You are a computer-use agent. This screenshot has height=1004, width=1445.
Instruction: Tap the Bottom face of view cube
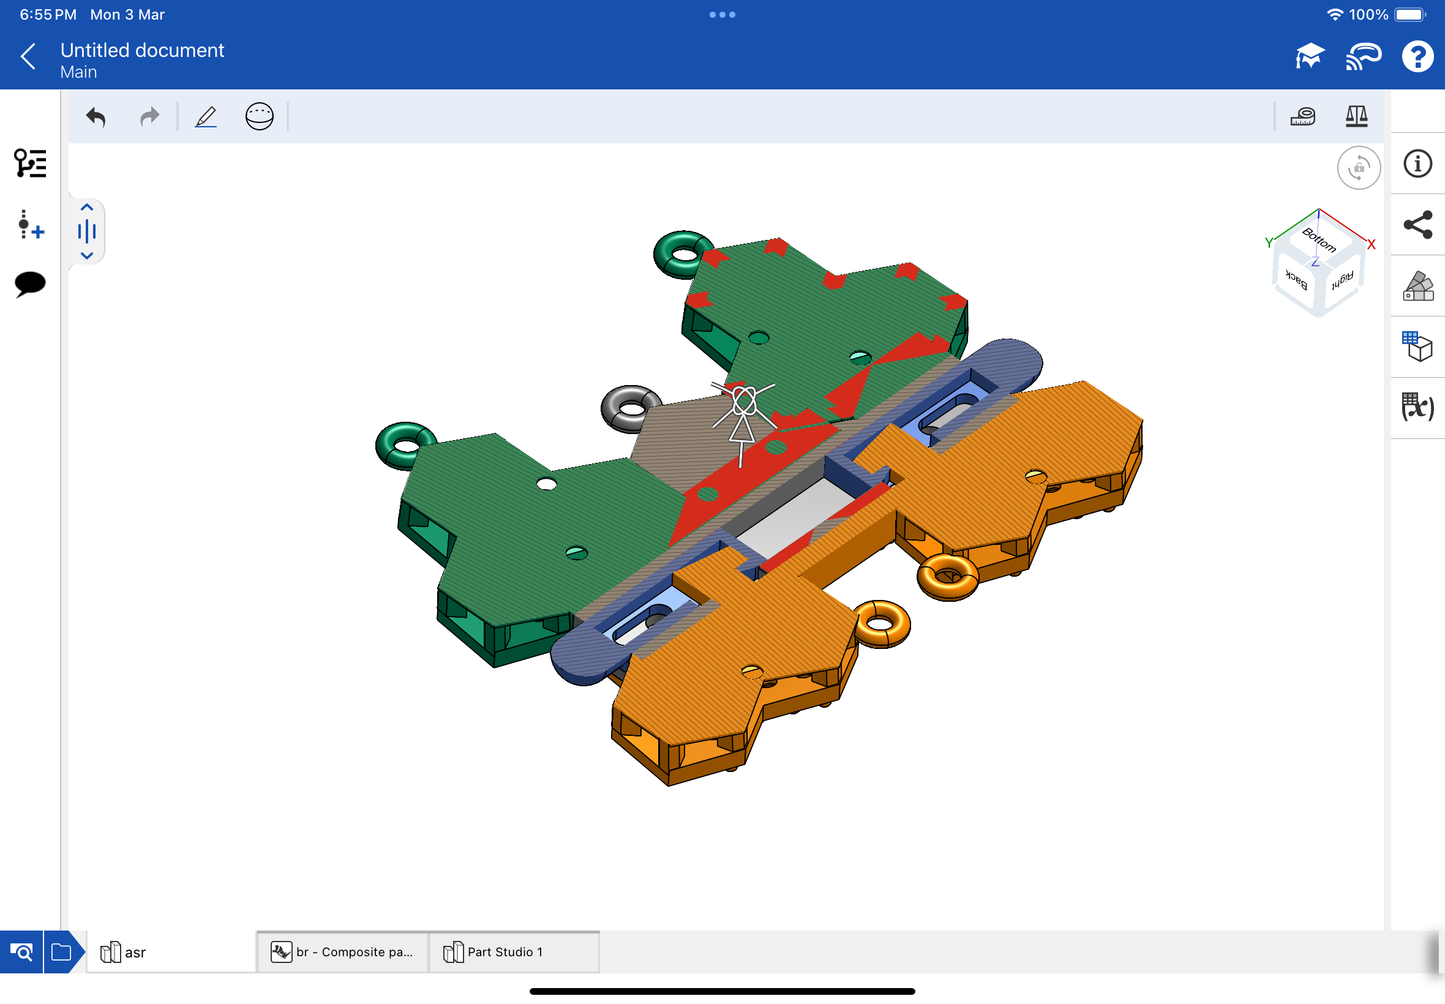(x=1318, y=240)
